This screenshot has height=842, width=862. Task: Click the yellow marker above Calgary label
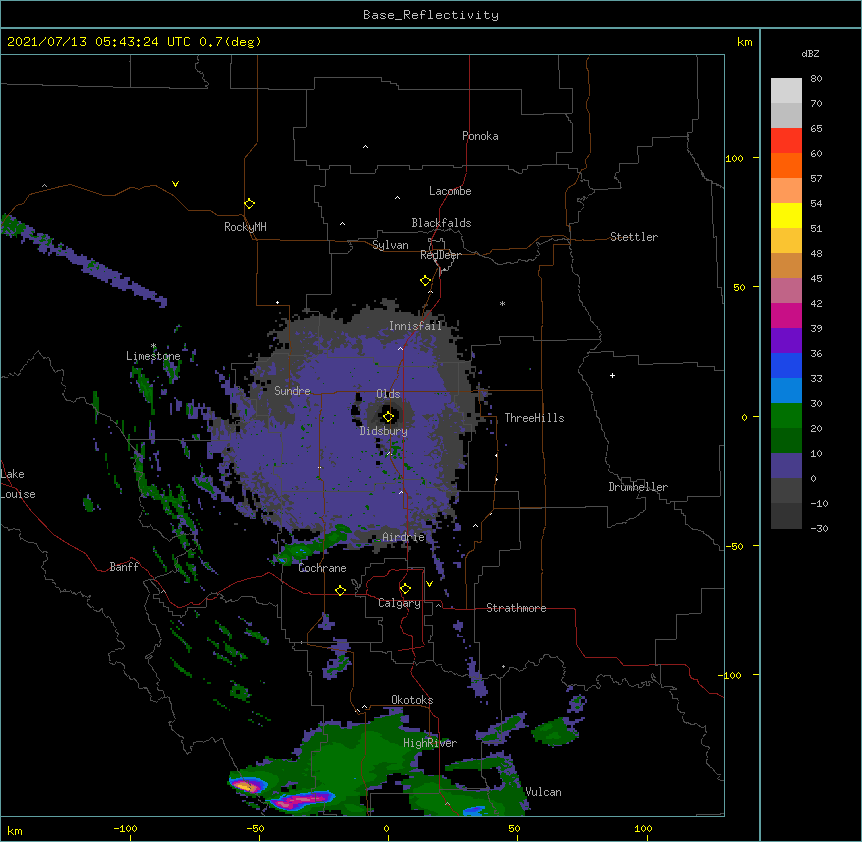click(x=405, y=589)
